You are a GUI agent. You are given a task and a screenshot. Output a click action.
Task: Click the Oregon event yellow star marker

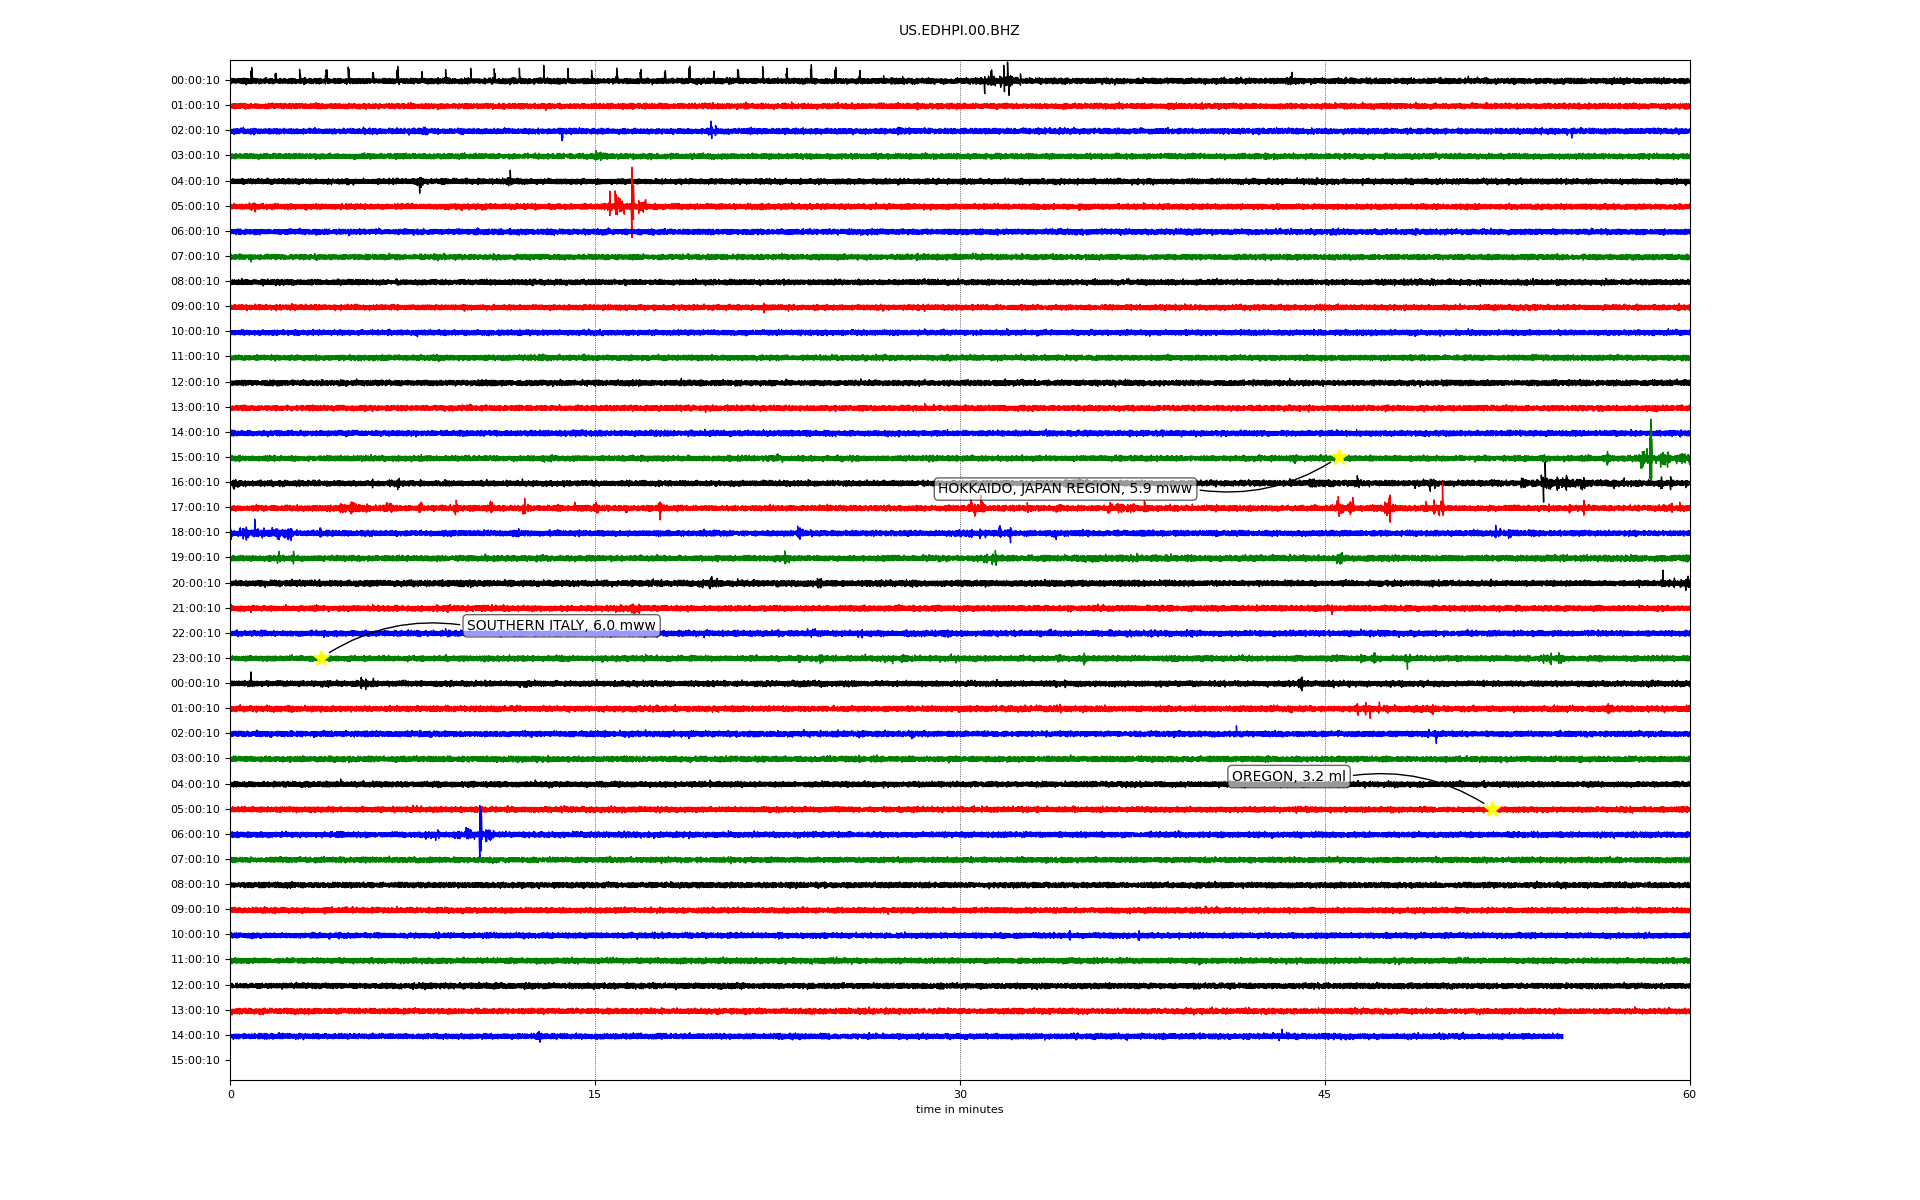coord(1491,809)
